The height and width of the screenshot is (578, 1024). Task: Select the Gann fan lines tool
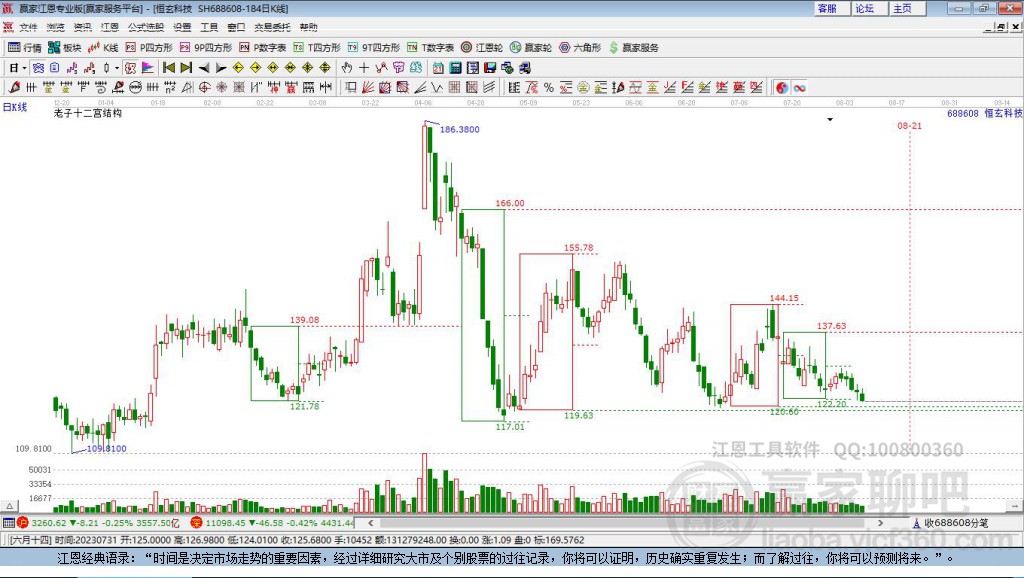pos(368,87)
